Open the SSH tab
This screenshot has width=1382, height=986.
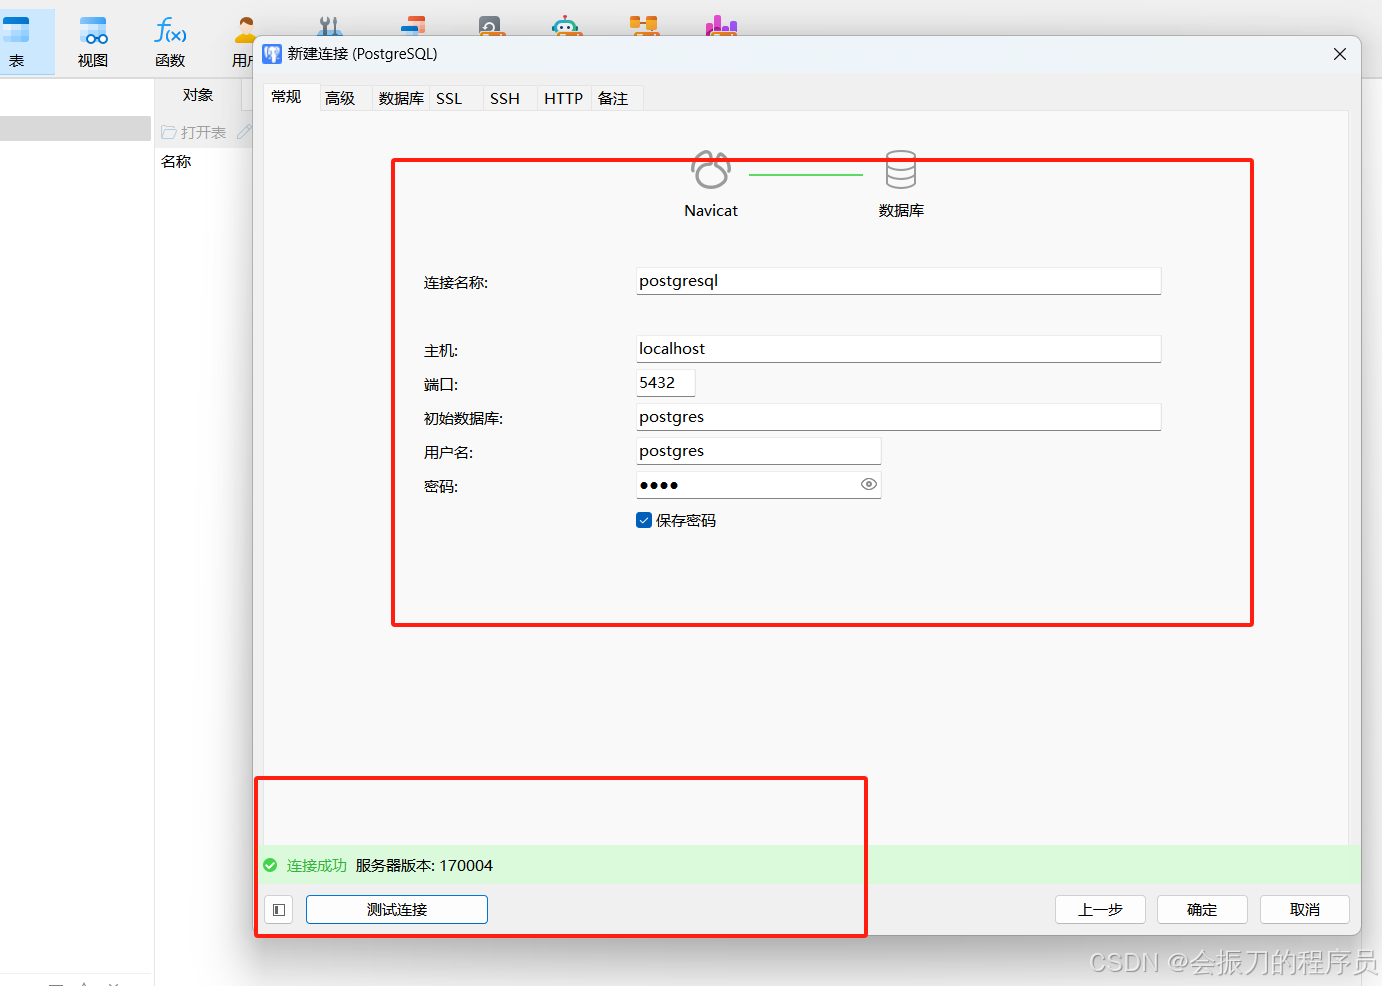click(x=505, y=97)
